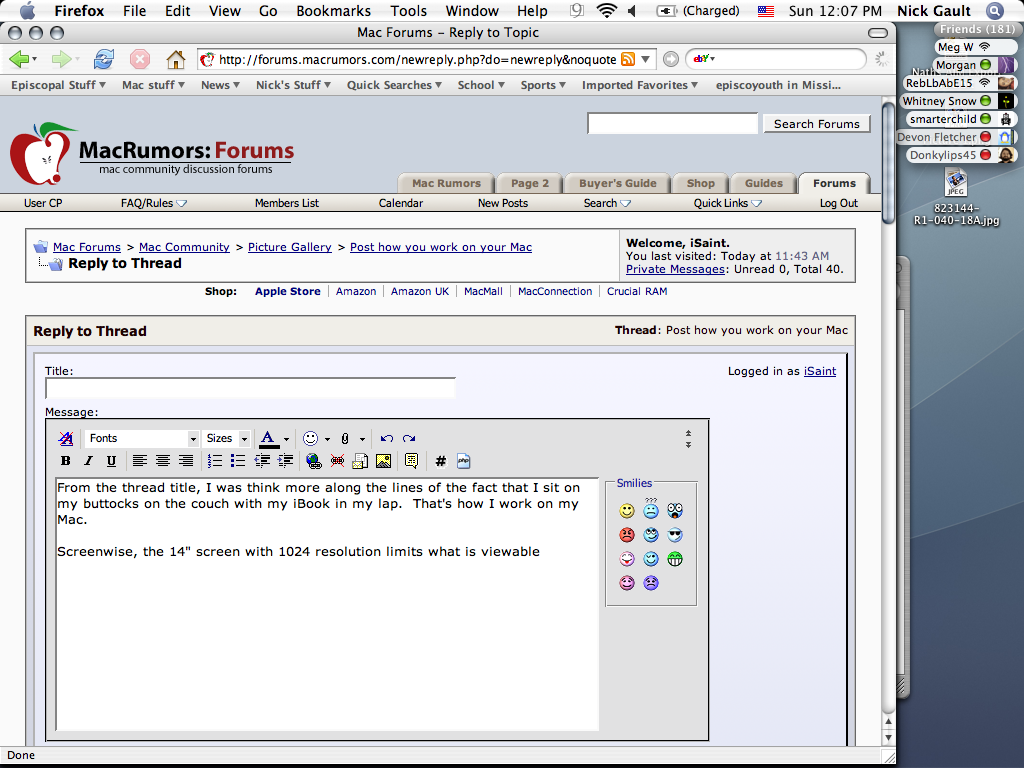The width and height of the screenshot is (1024, 768).
Task: Open the text color dropdown arrow
Action: pyautogui.click(x=286, y=439)
